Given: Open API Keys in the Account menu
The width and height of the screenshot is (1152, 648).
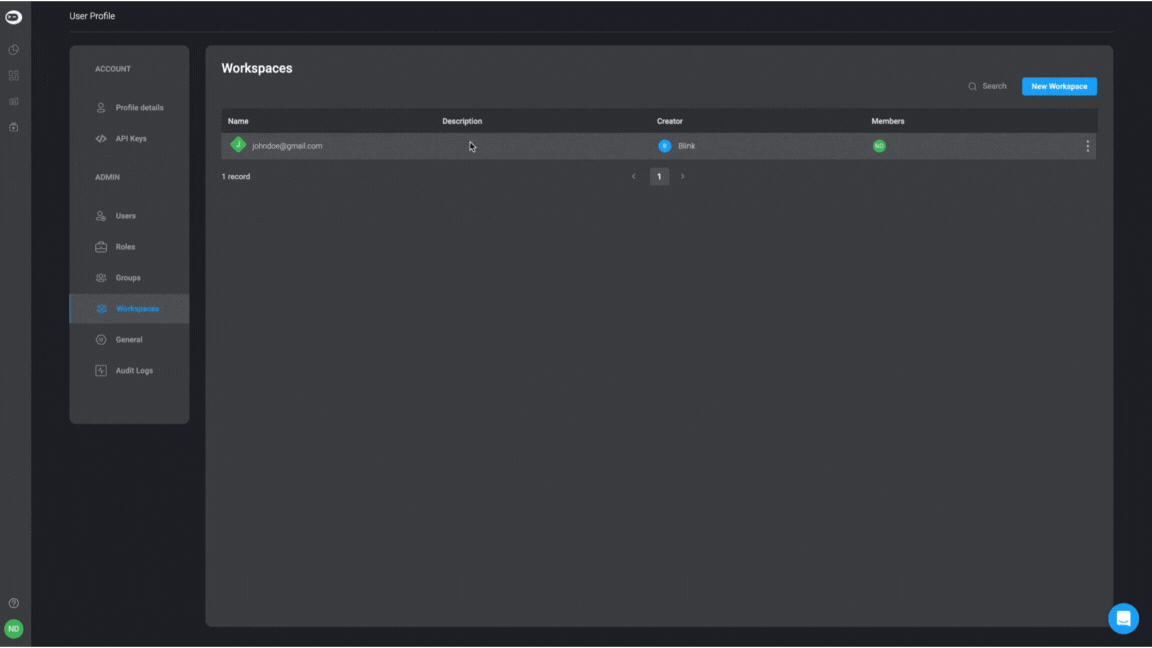Looking at the screenshot, I should click(129, 139).
